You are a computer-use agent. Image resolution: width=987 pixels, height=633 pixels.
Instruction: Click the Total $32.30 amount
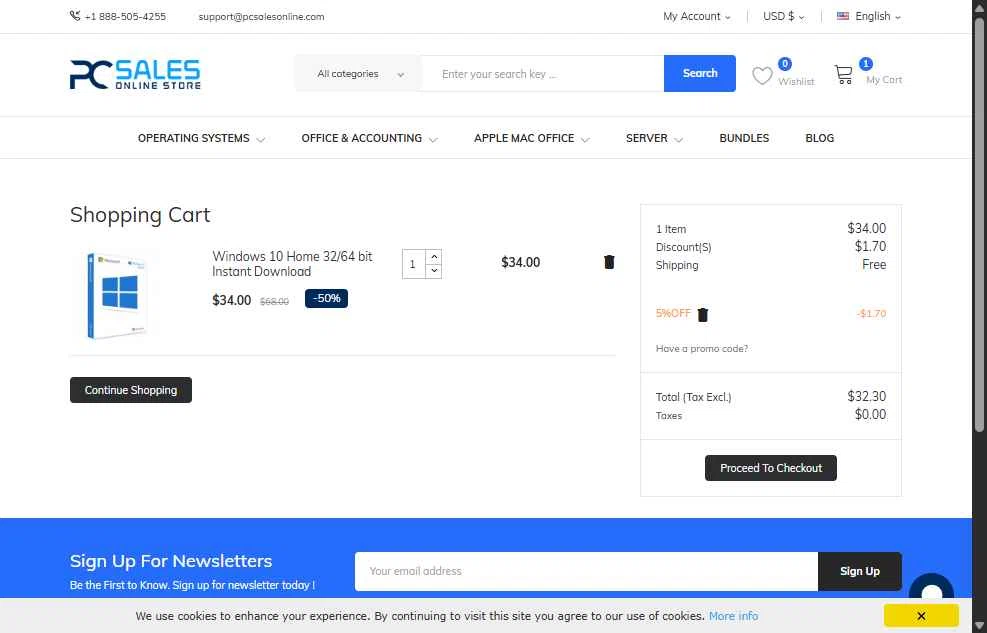point(866,396)
